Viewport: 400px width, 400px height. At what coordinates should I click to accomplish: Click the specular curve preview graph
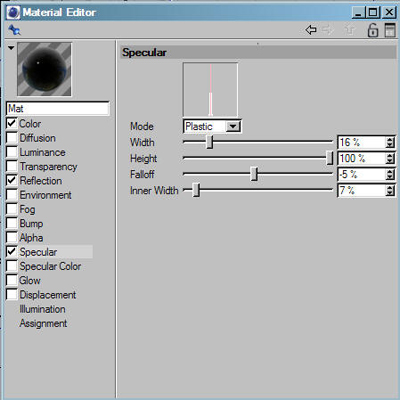pyautogui.click(x=210, y=89)
